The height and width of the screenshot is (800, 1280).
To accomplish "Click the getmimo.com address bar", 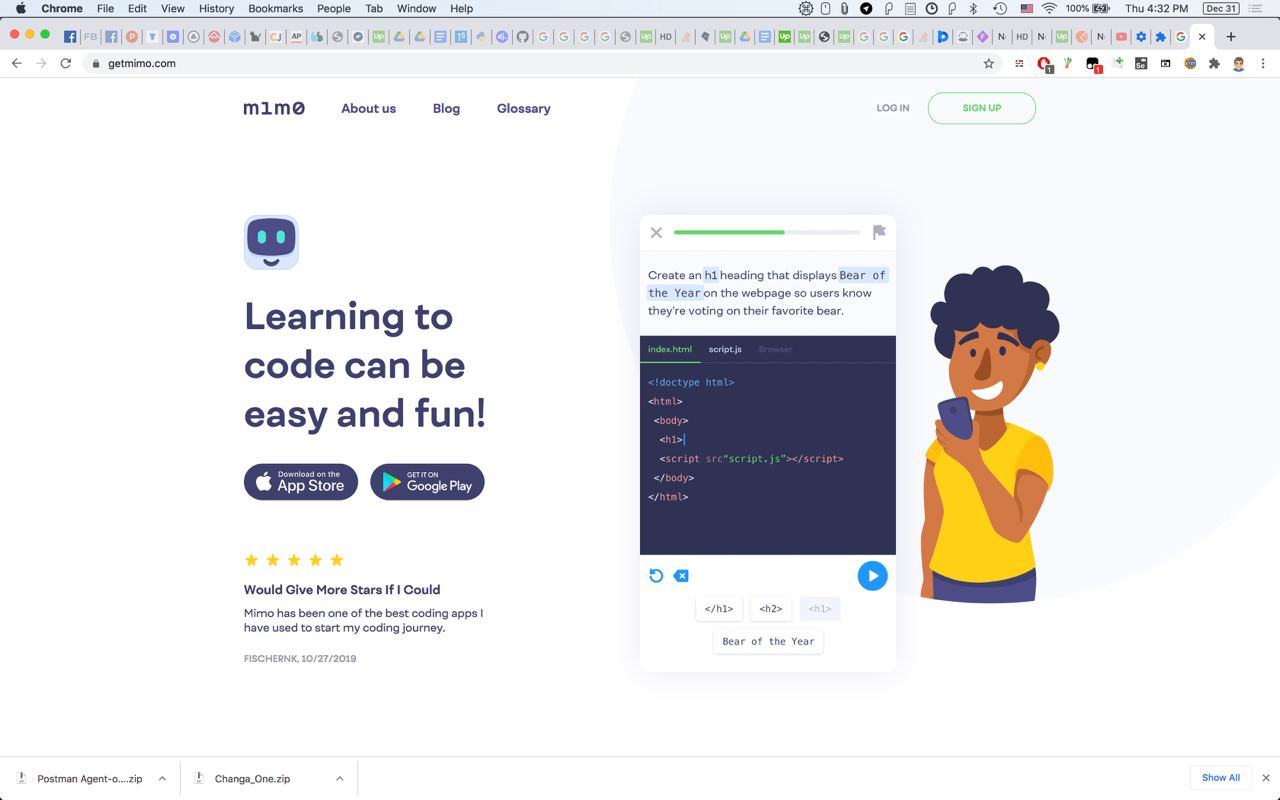I will point(540,63).
